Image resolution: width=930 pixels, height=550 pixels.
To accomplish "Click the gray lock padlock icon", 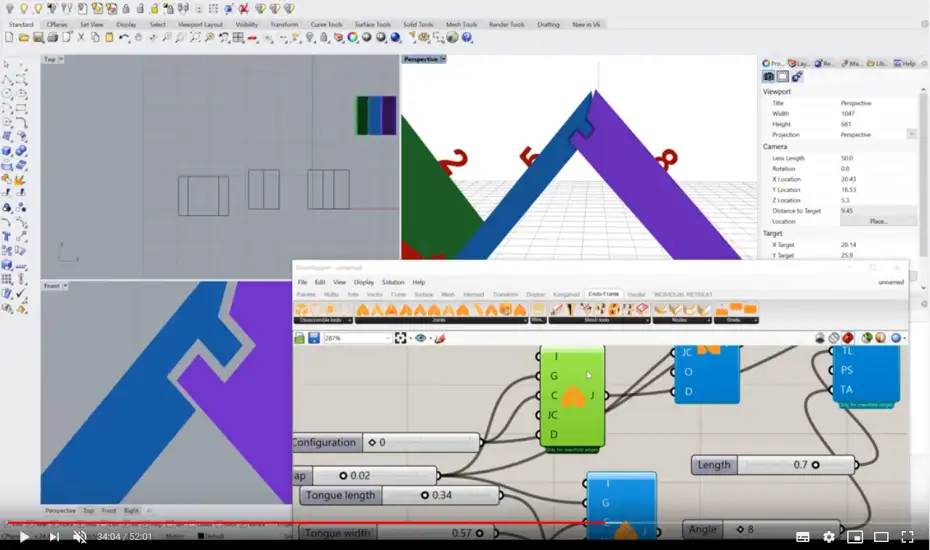I will coord(126,8).
